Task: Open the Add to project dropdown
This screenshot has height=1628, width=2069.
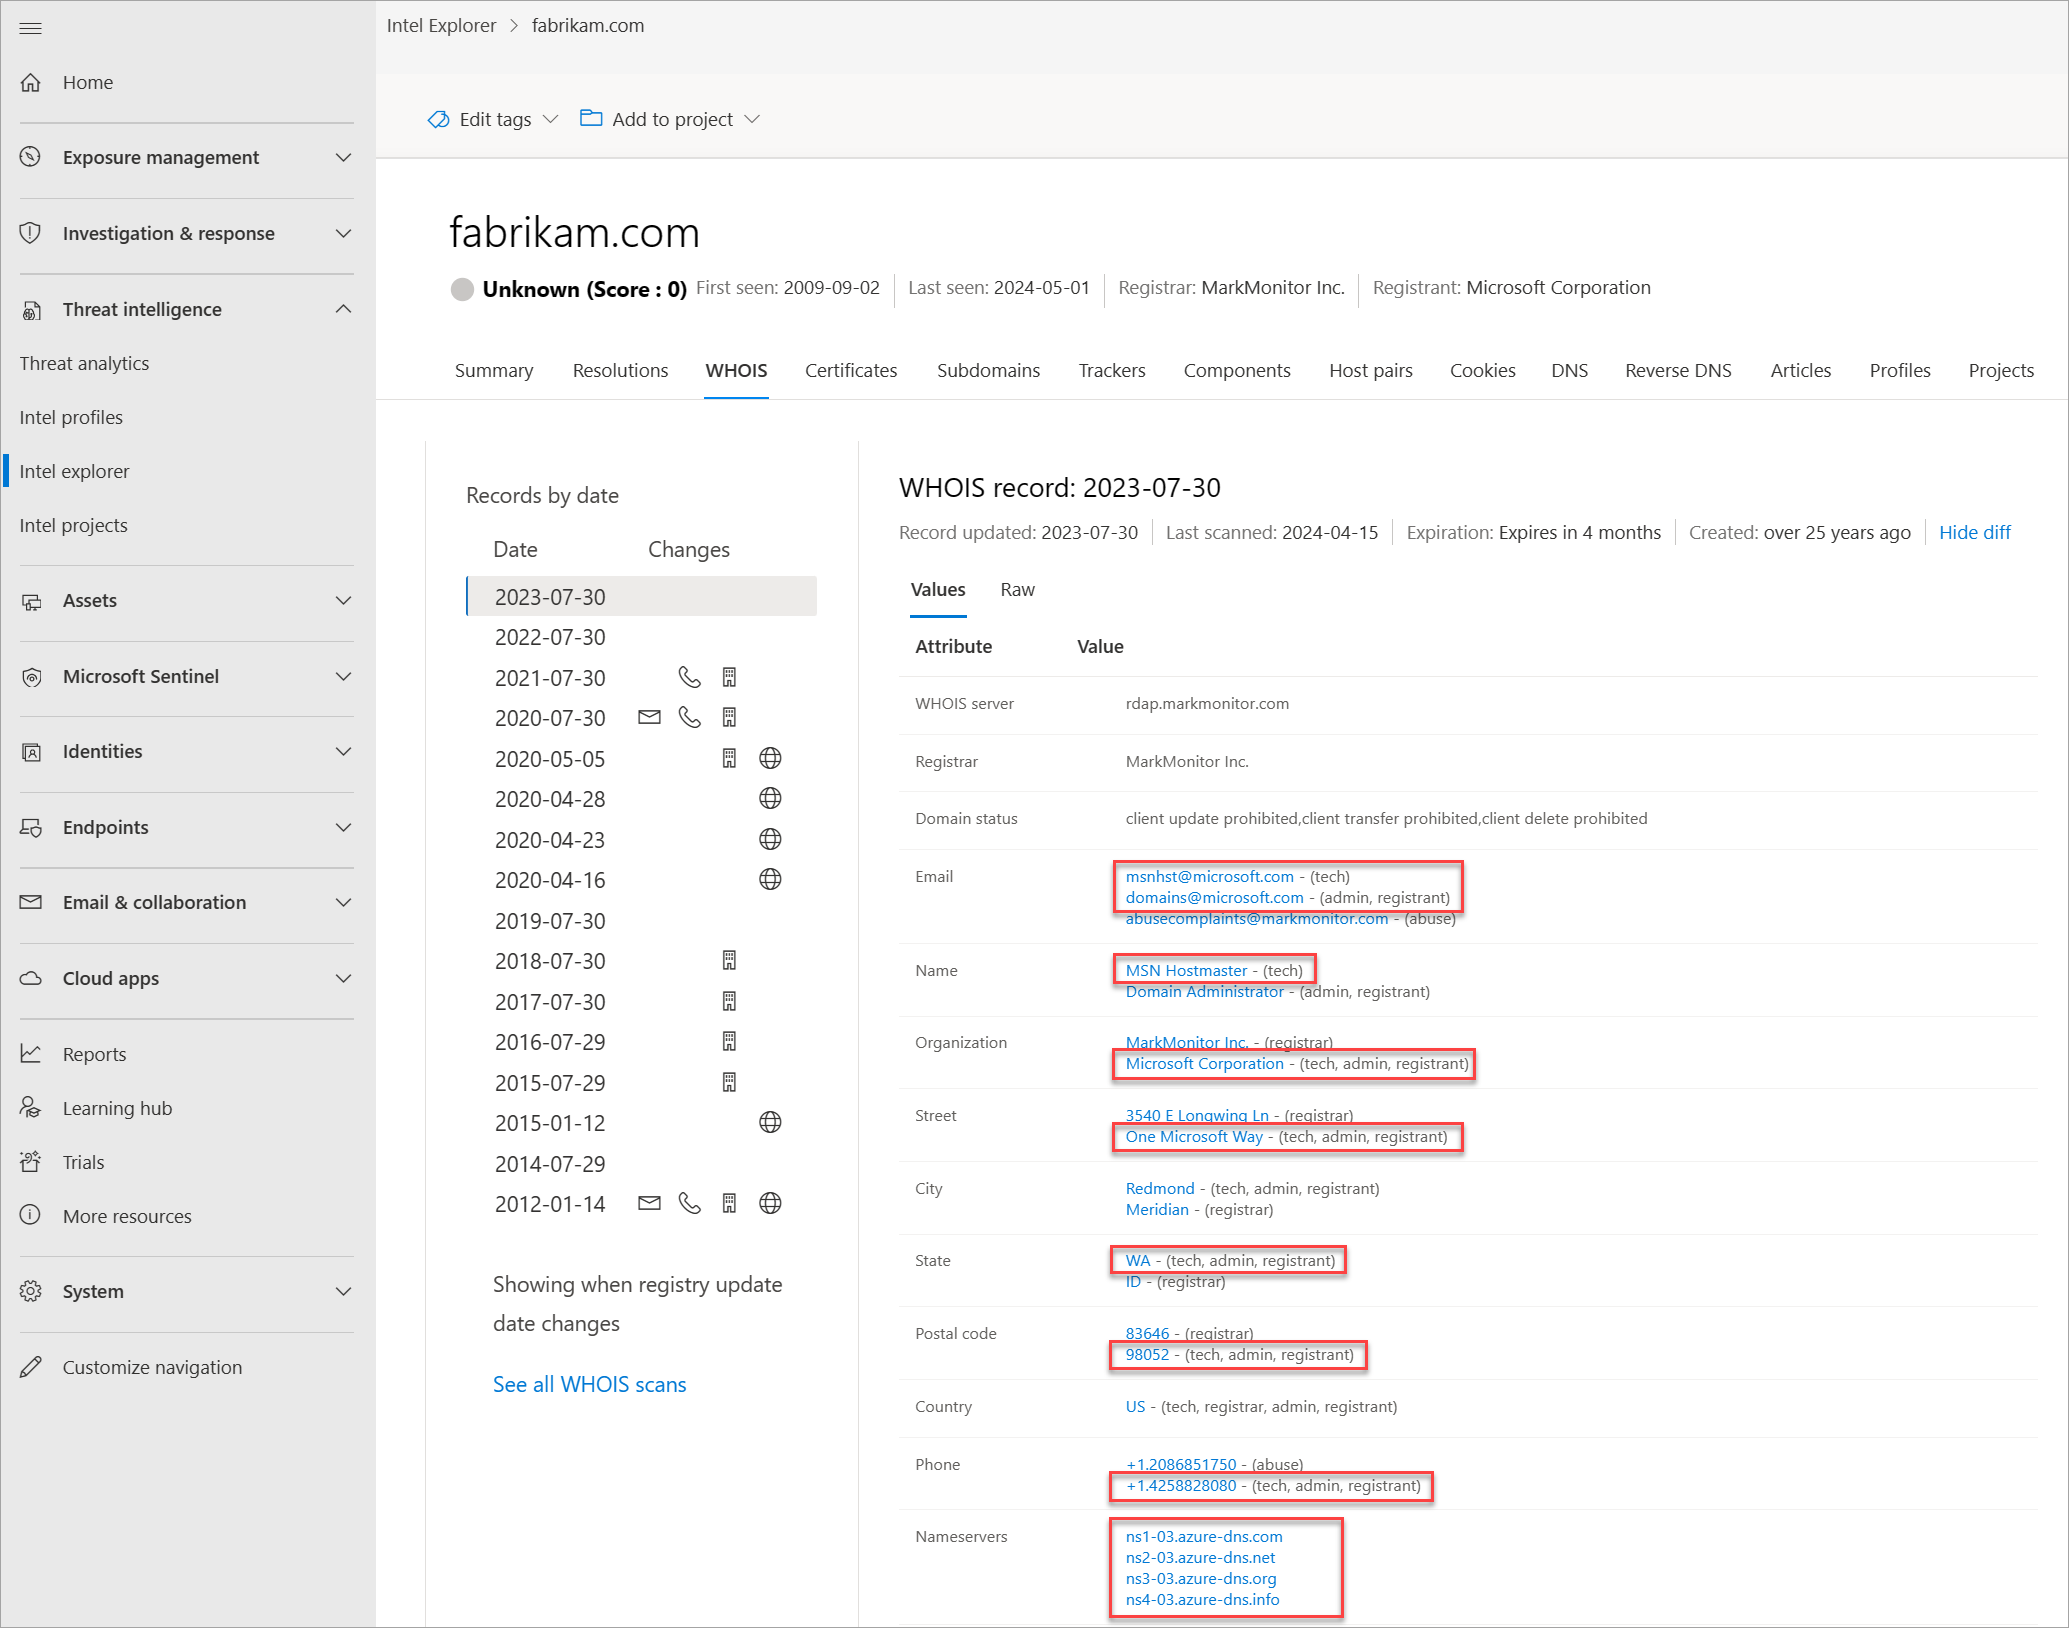Action: (753, 120)
